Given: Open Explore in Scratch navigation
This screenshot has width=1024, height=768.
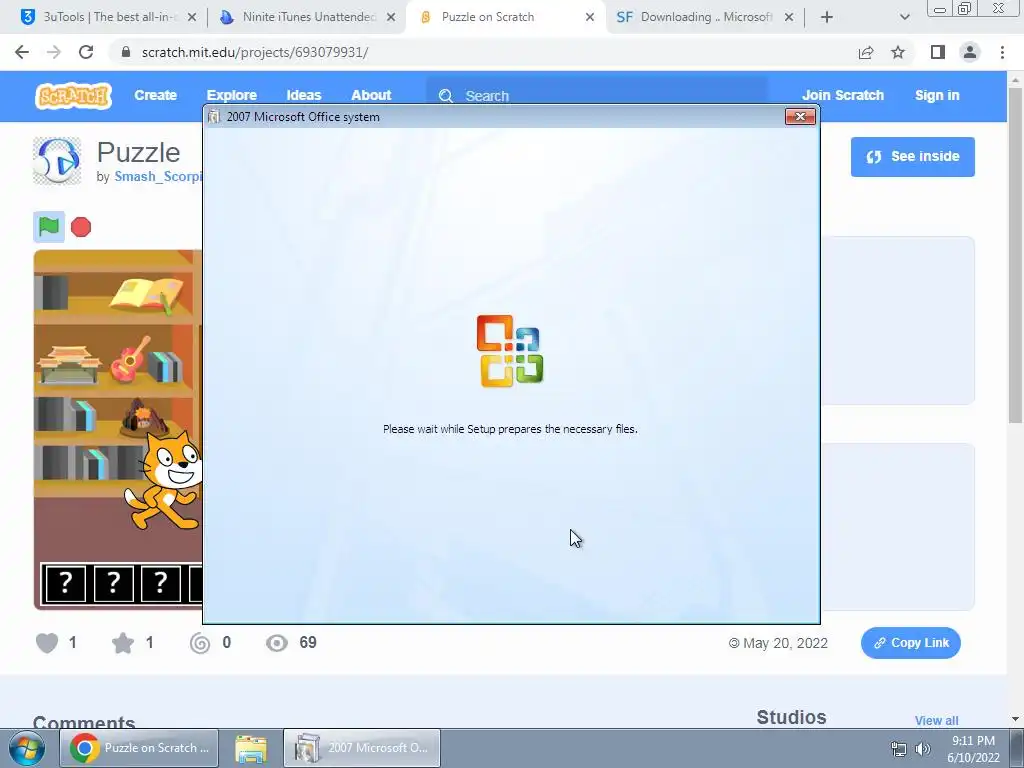Looking at the screenshot, I should 232,95.
